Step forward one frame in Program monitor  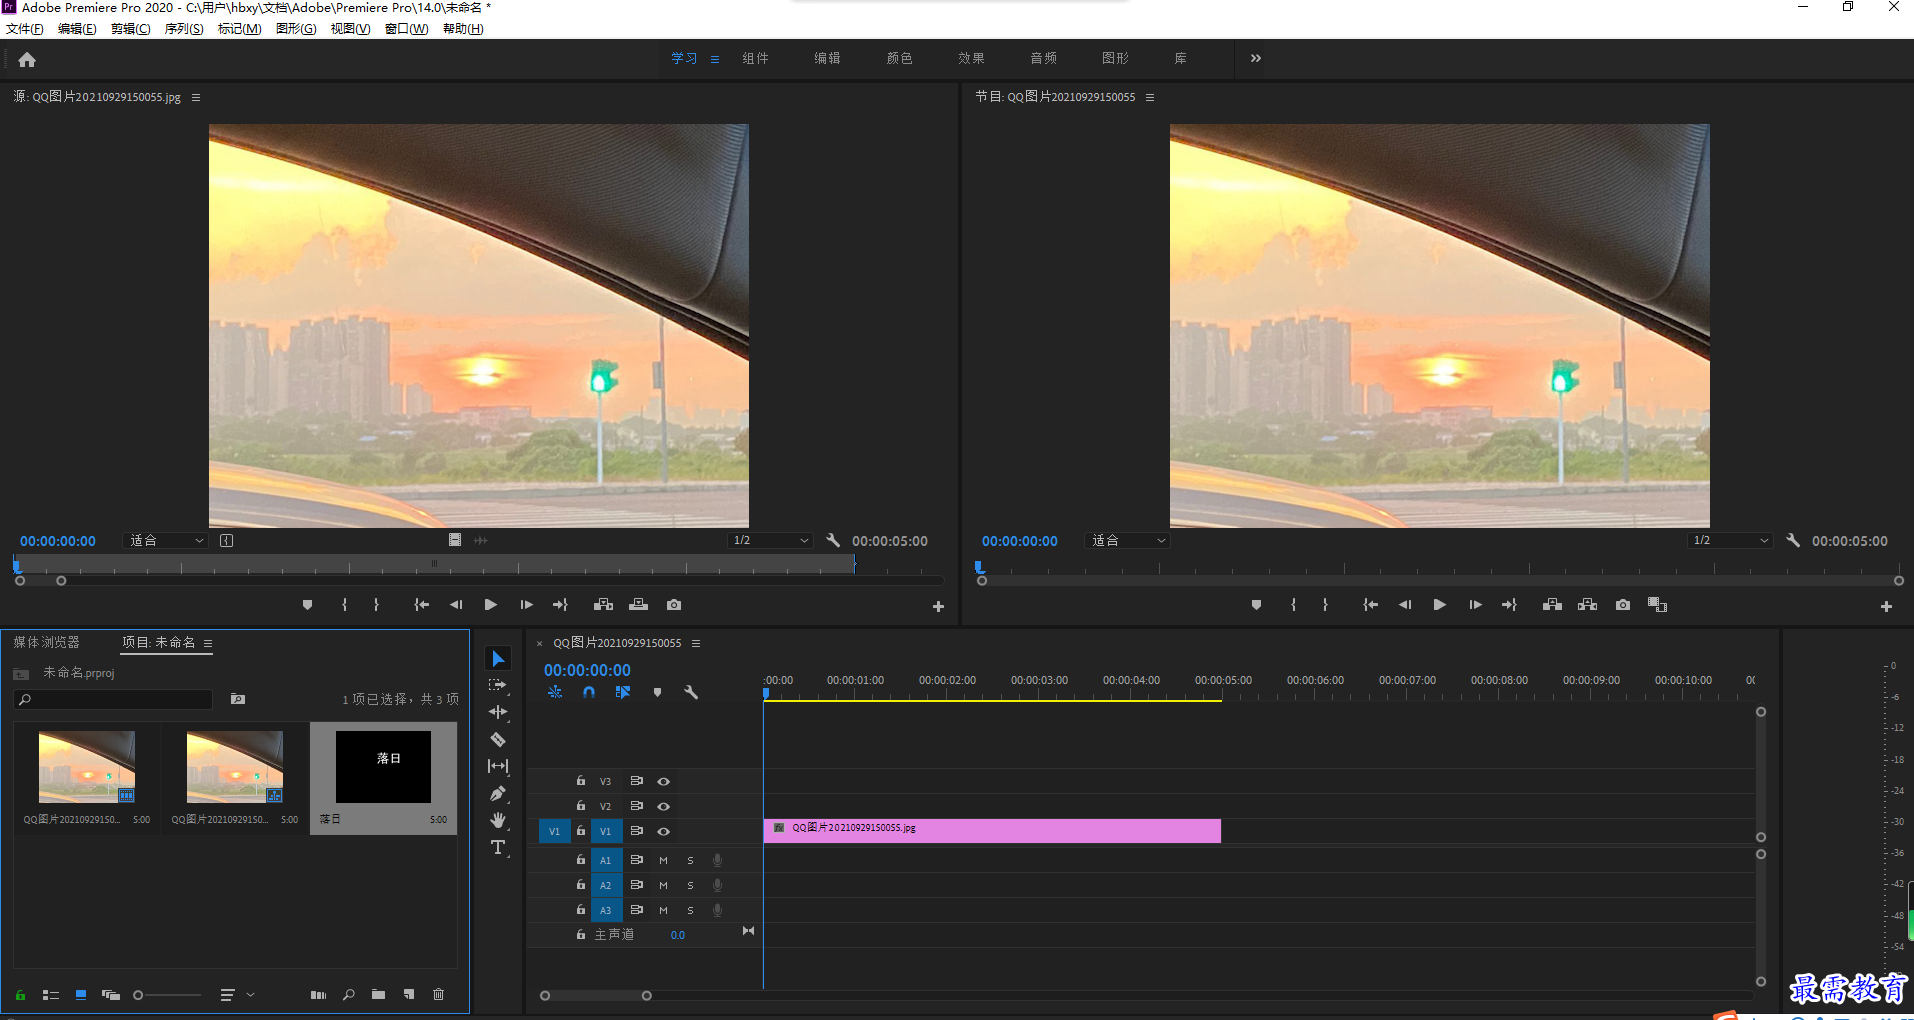click(1475, 605)
